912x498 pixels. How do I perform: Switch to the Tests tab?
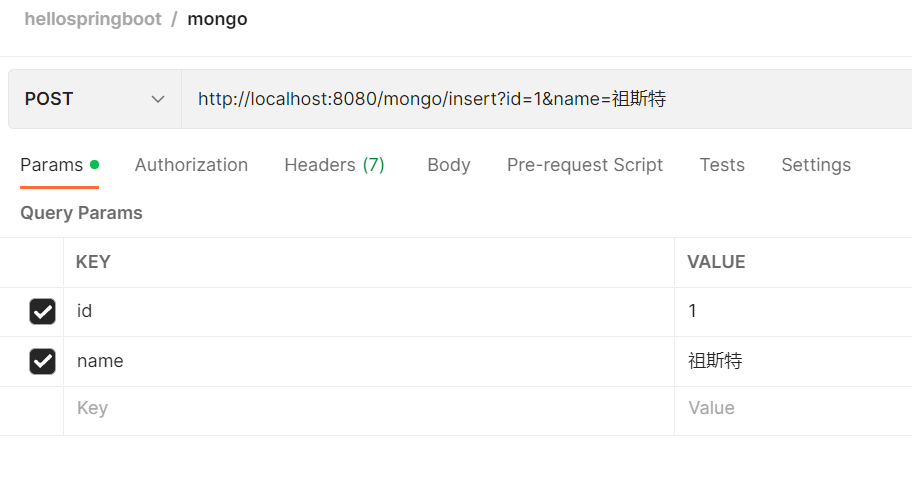point(721,165)
